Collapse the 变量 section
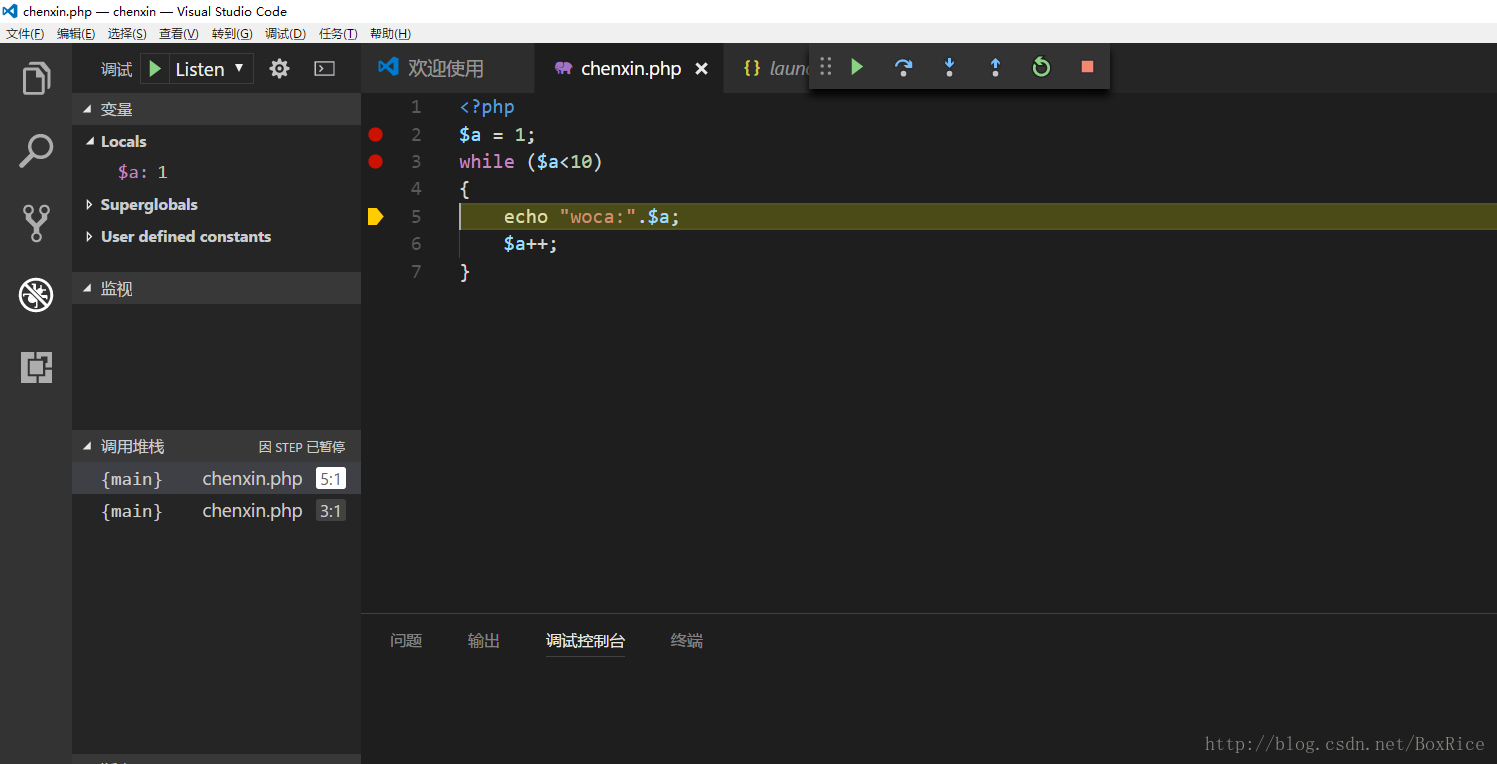 [x=87, y=109]
